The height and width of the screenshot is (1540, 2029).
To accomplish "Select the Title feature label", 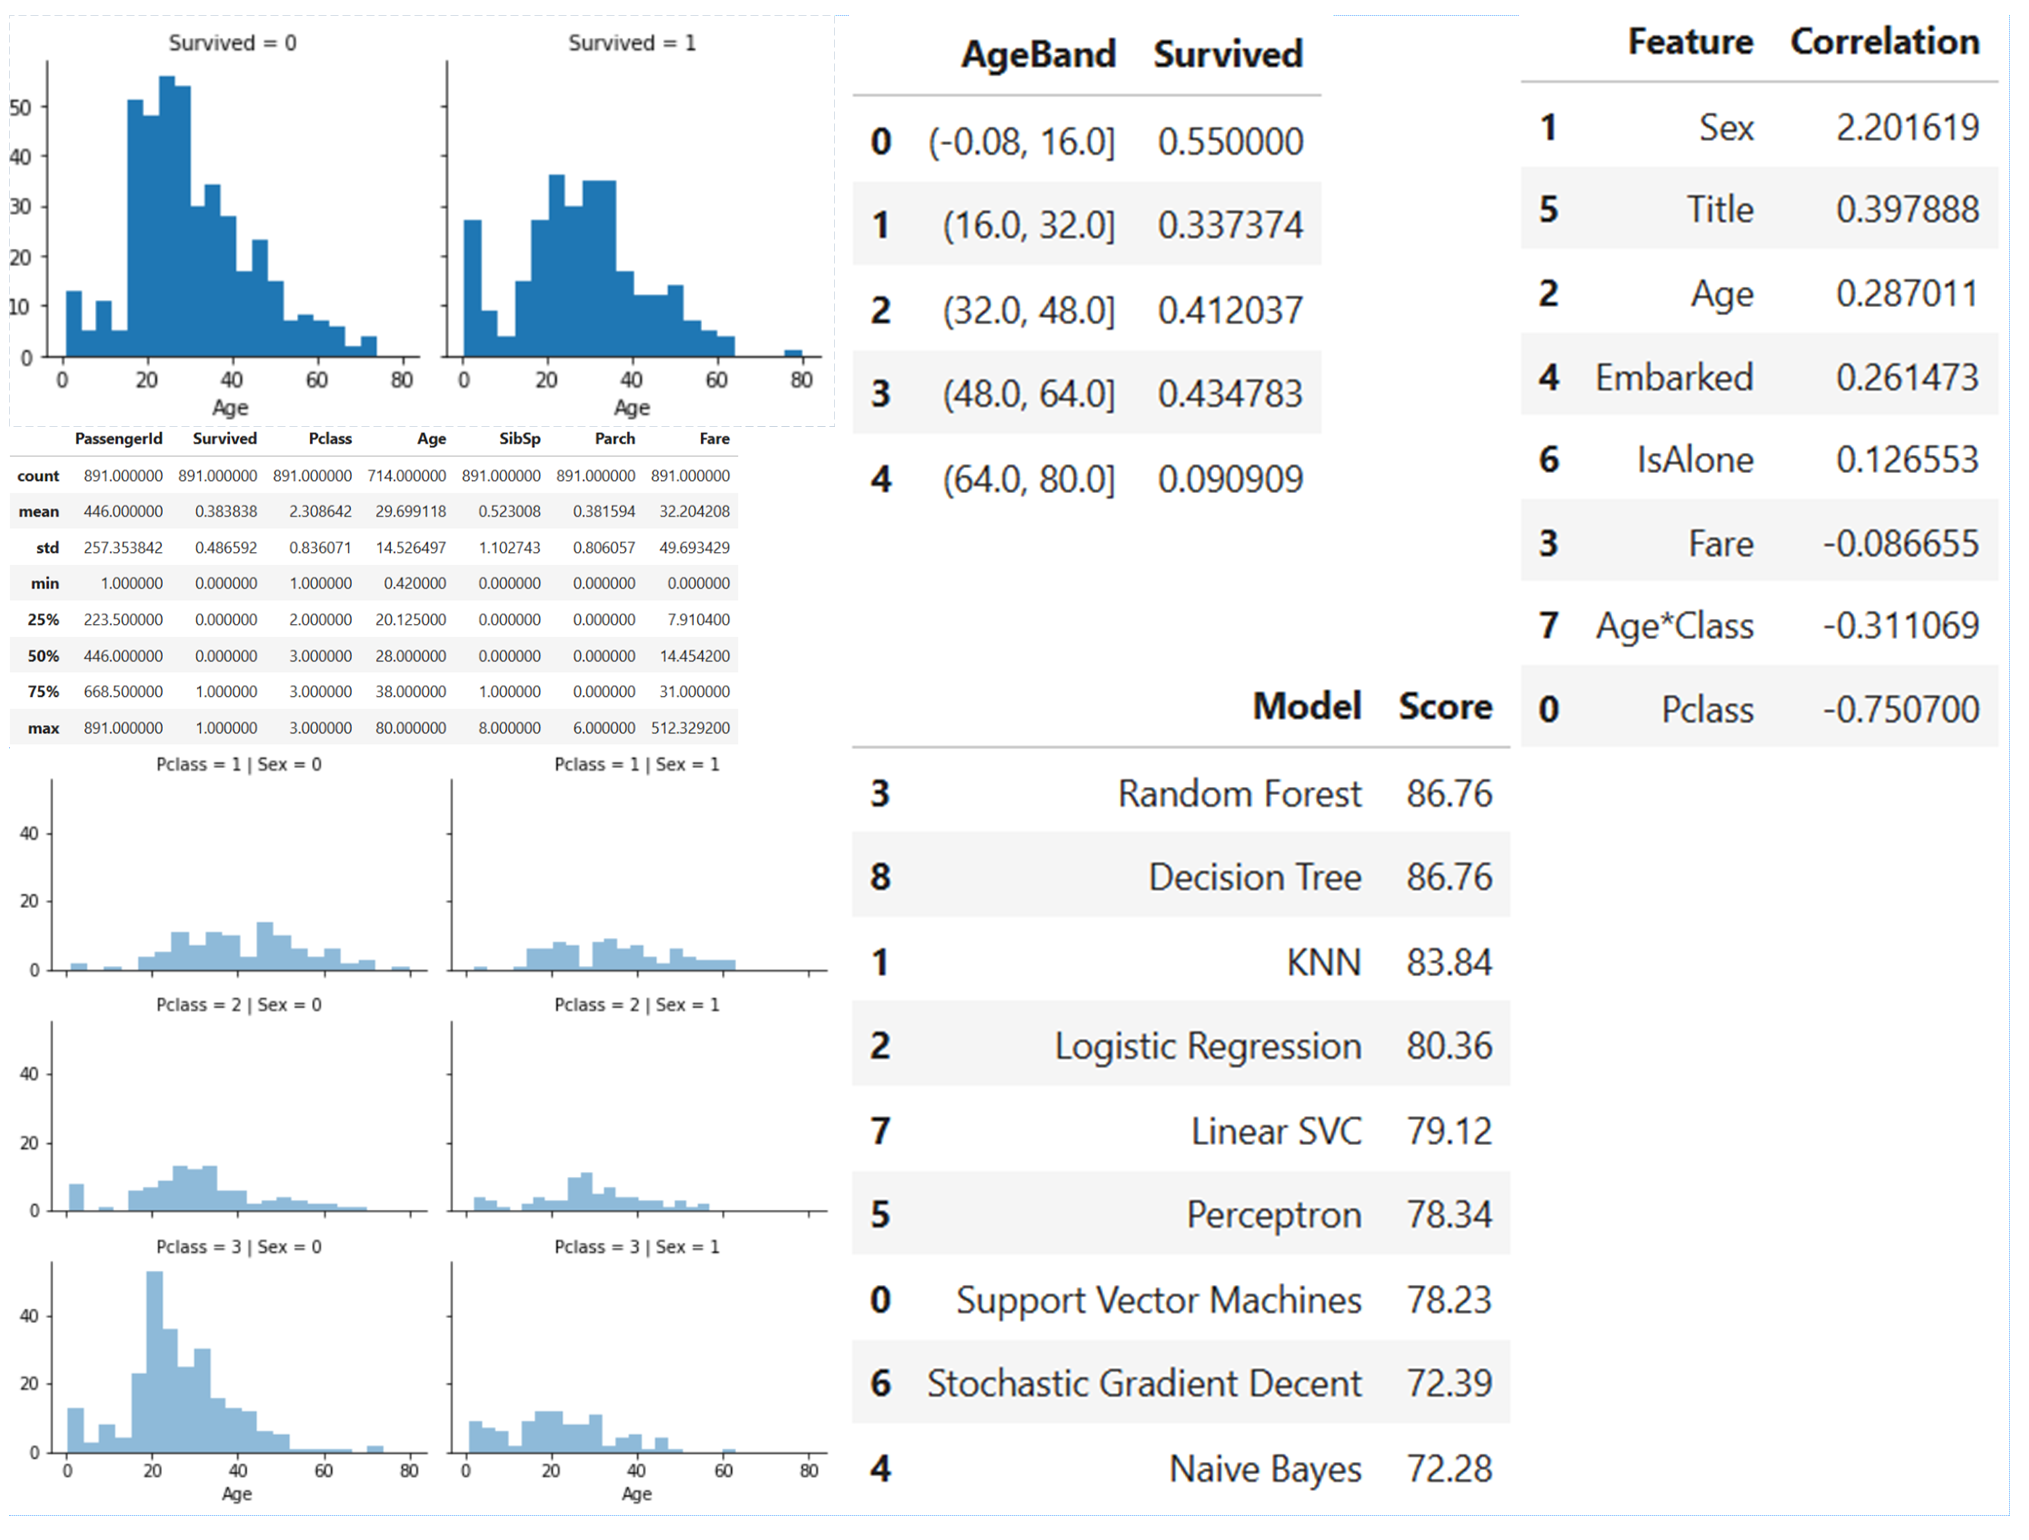I will 1720,209.
